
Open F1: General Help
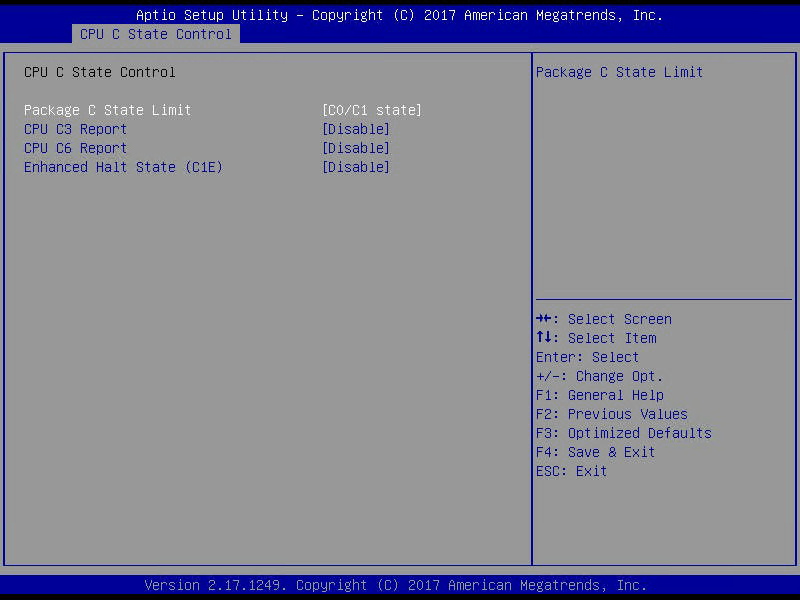tap(599, 395)
